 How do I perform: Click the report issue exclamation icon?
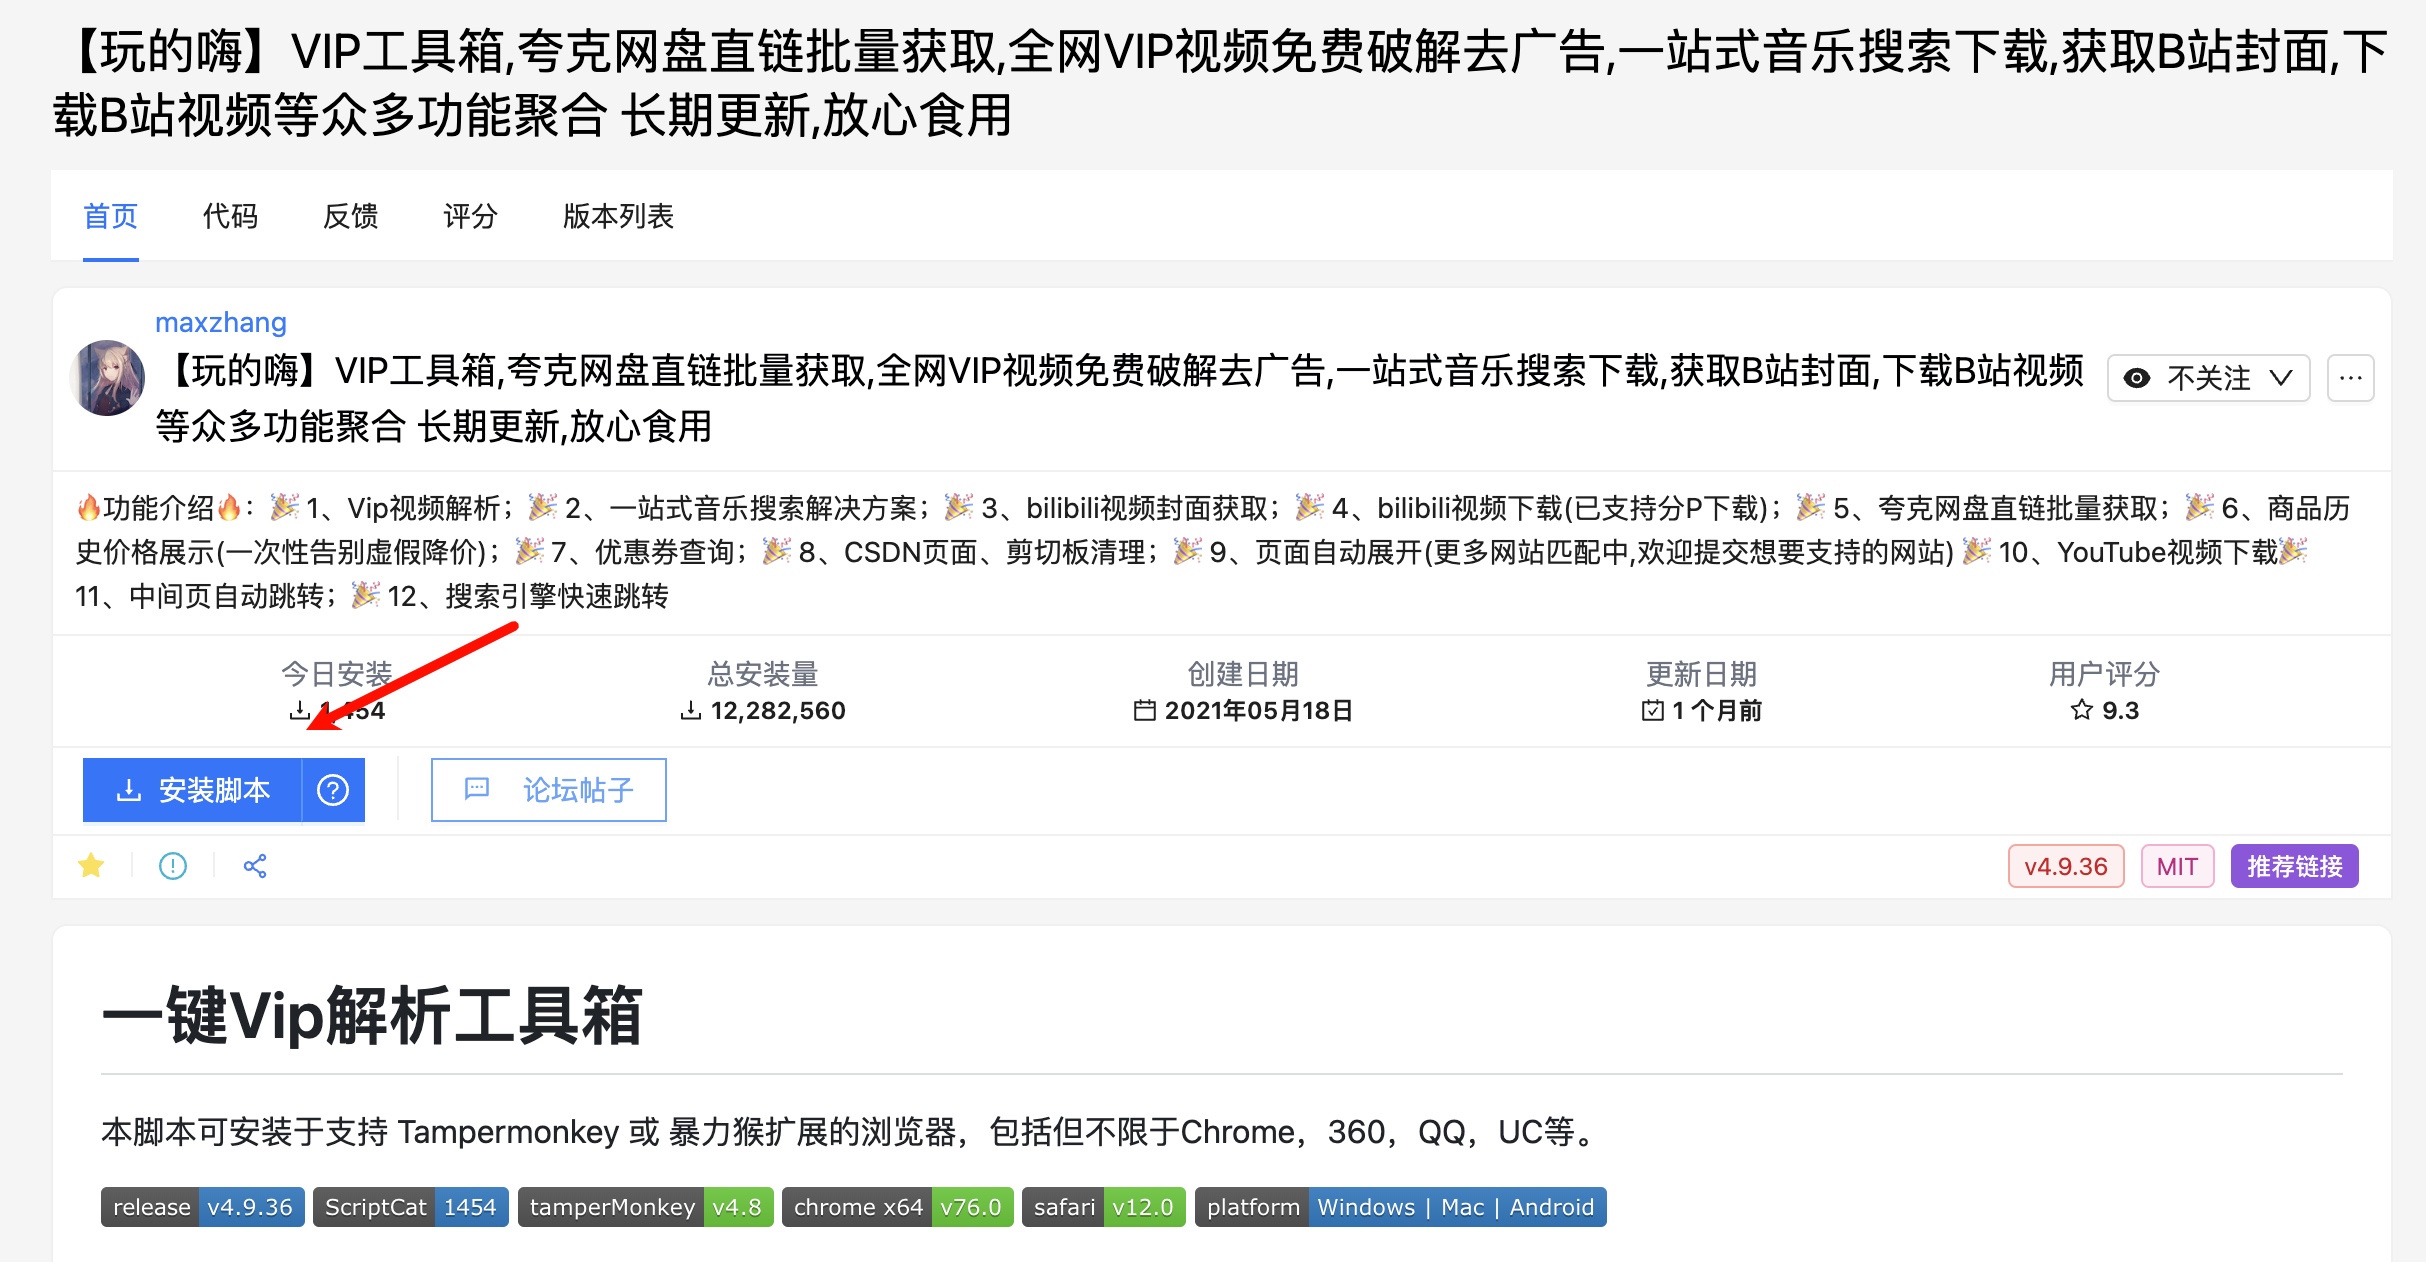172,865
